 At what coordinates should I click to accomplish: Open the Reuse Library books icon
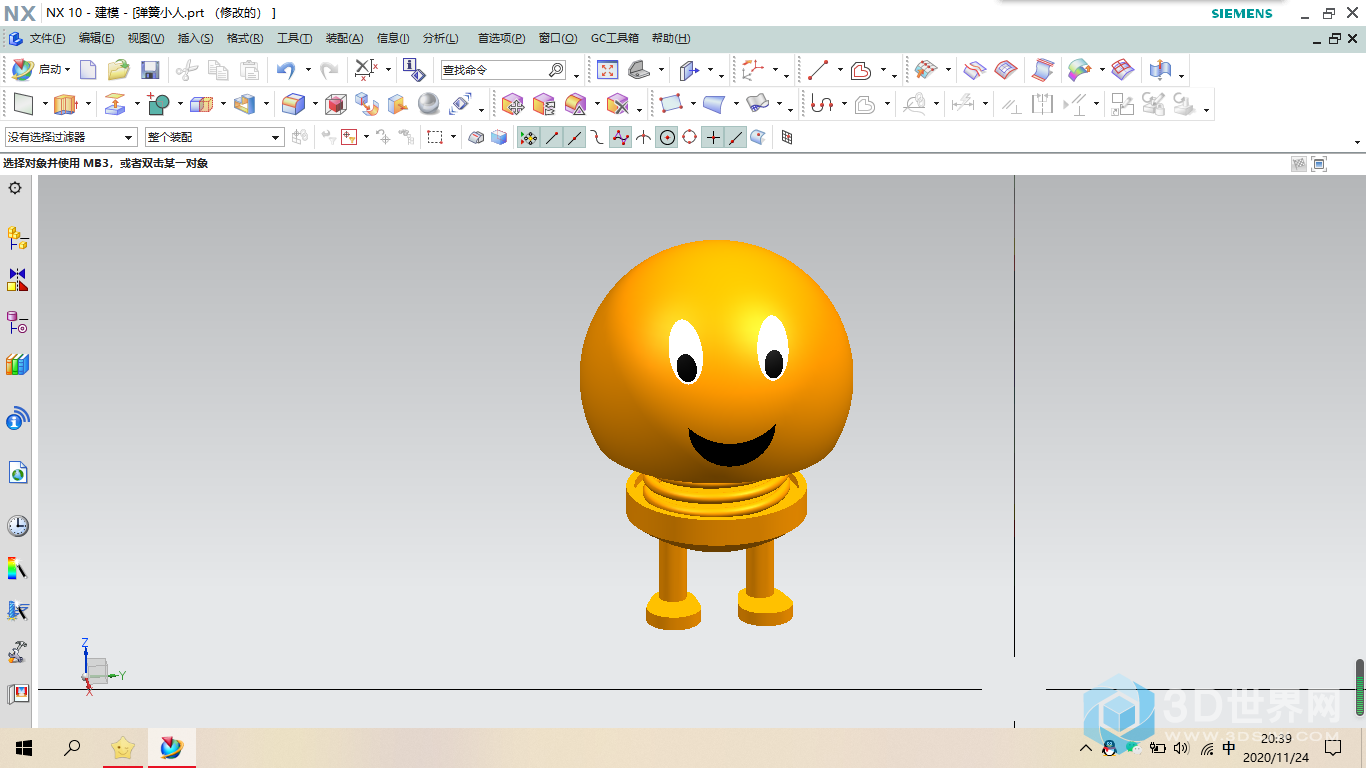[x=17, y=365]
